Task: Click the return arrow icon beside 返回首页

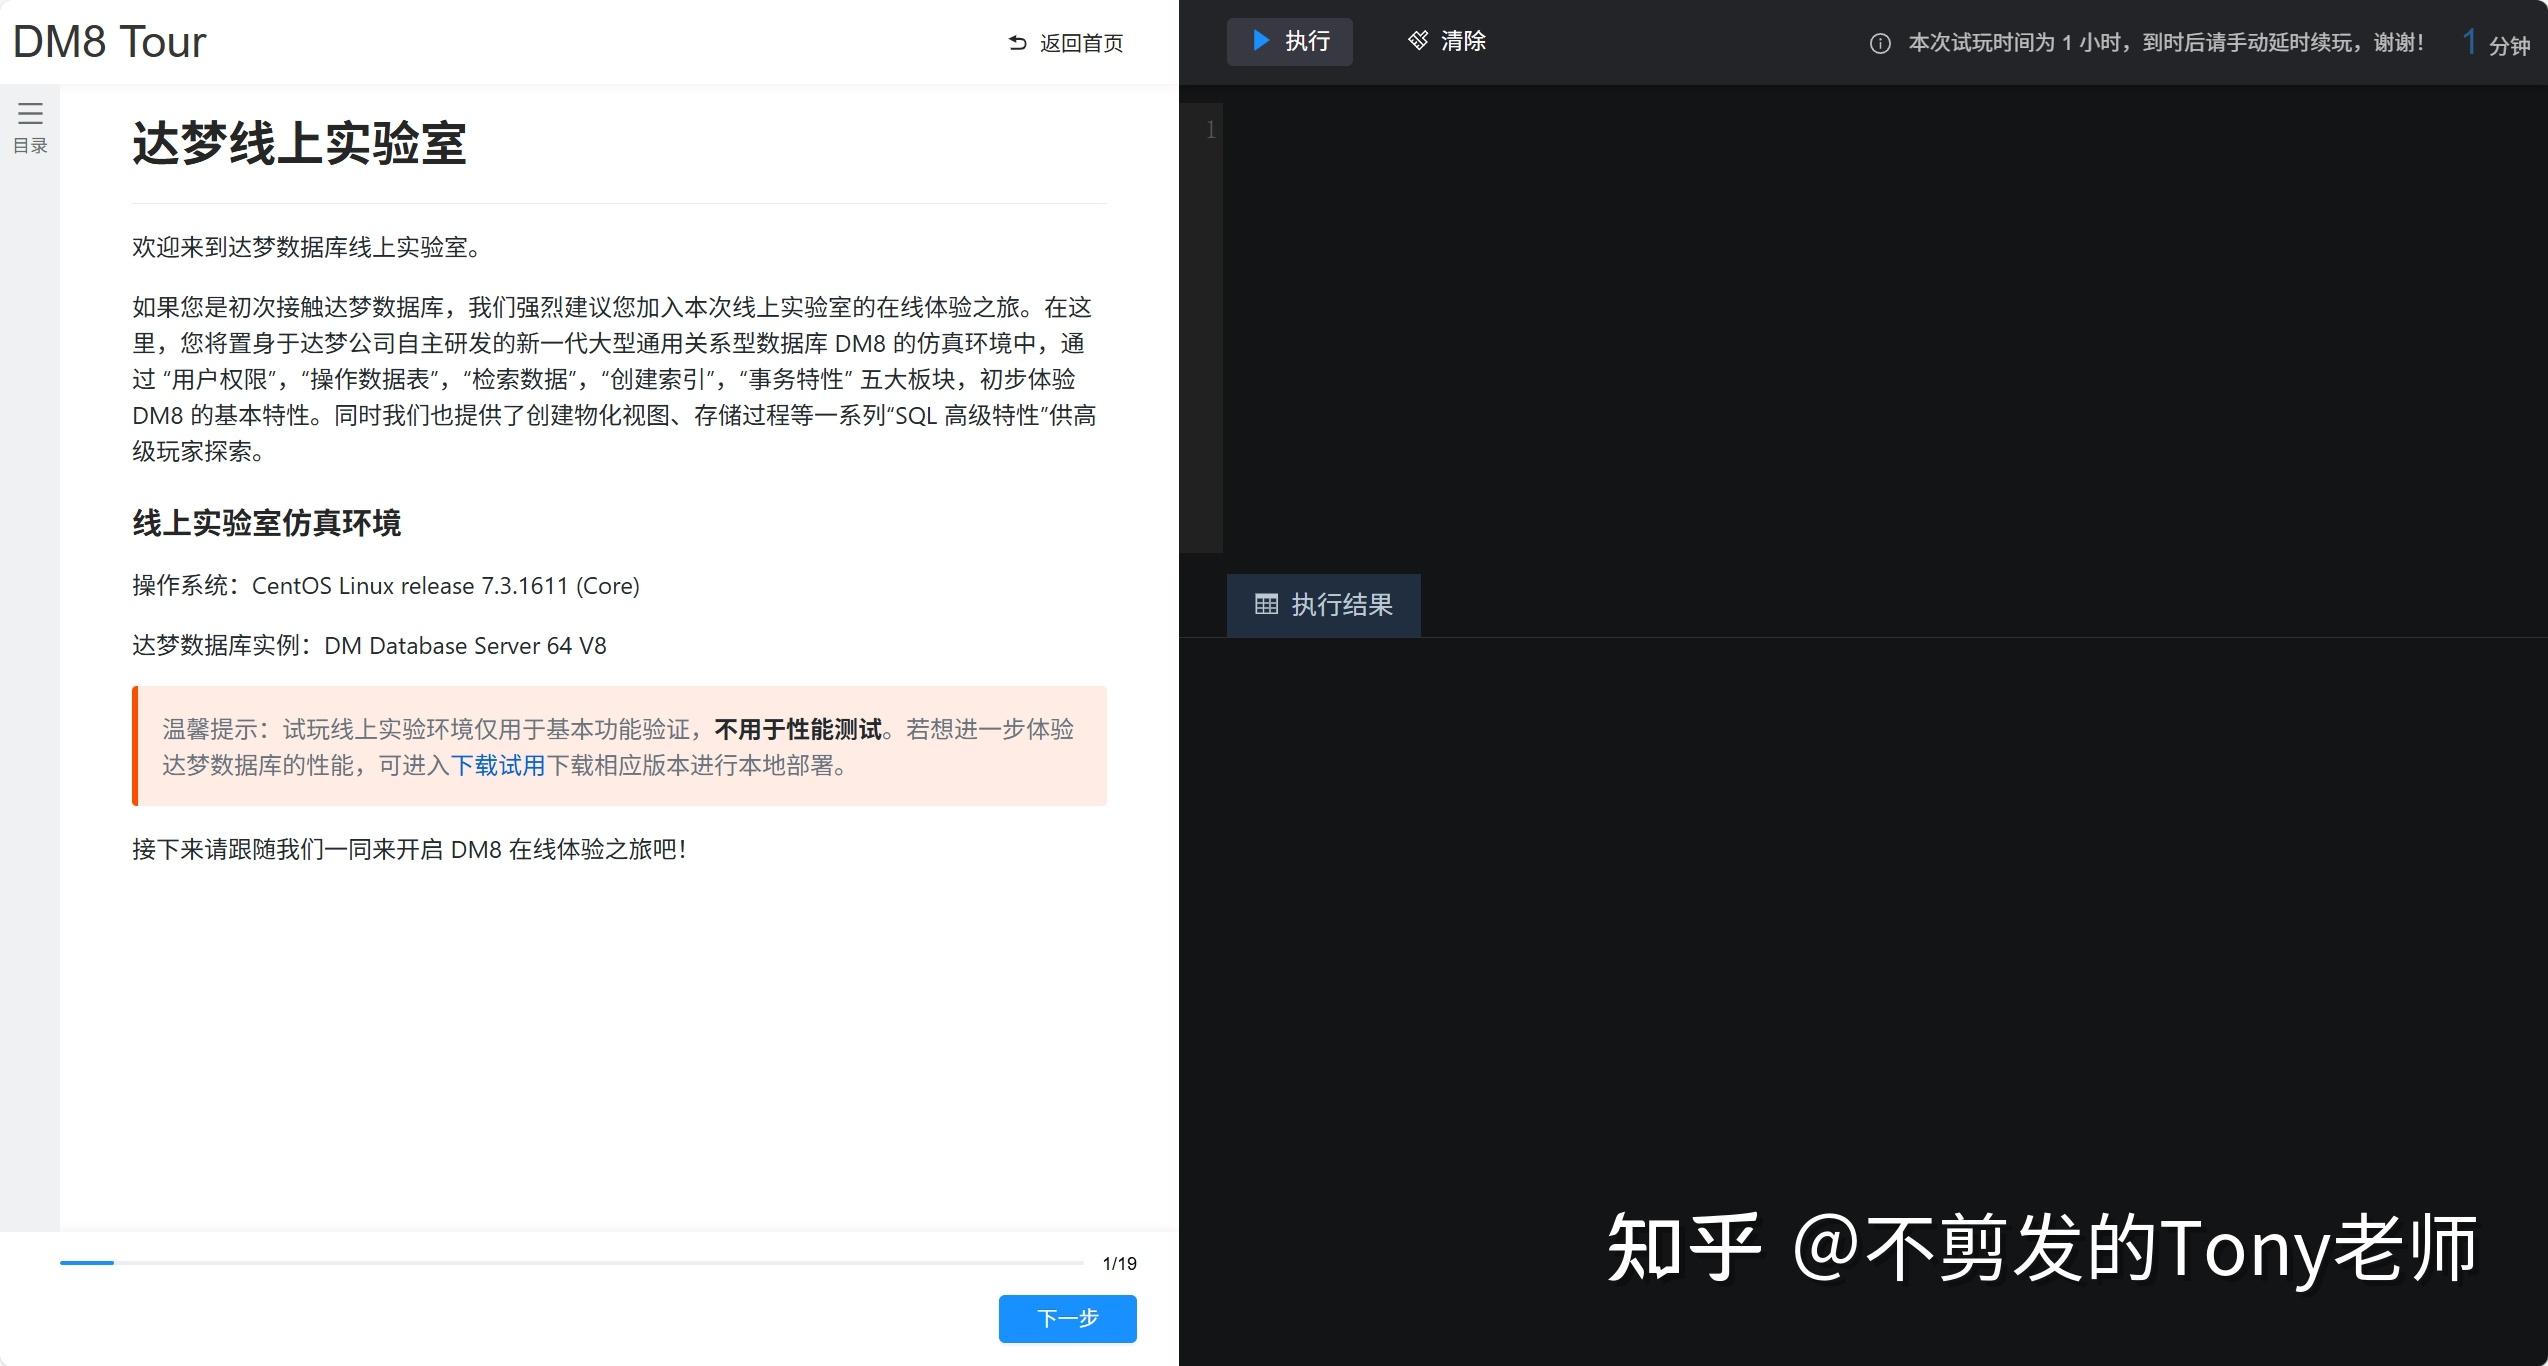Action: (x=1018, y=43)
